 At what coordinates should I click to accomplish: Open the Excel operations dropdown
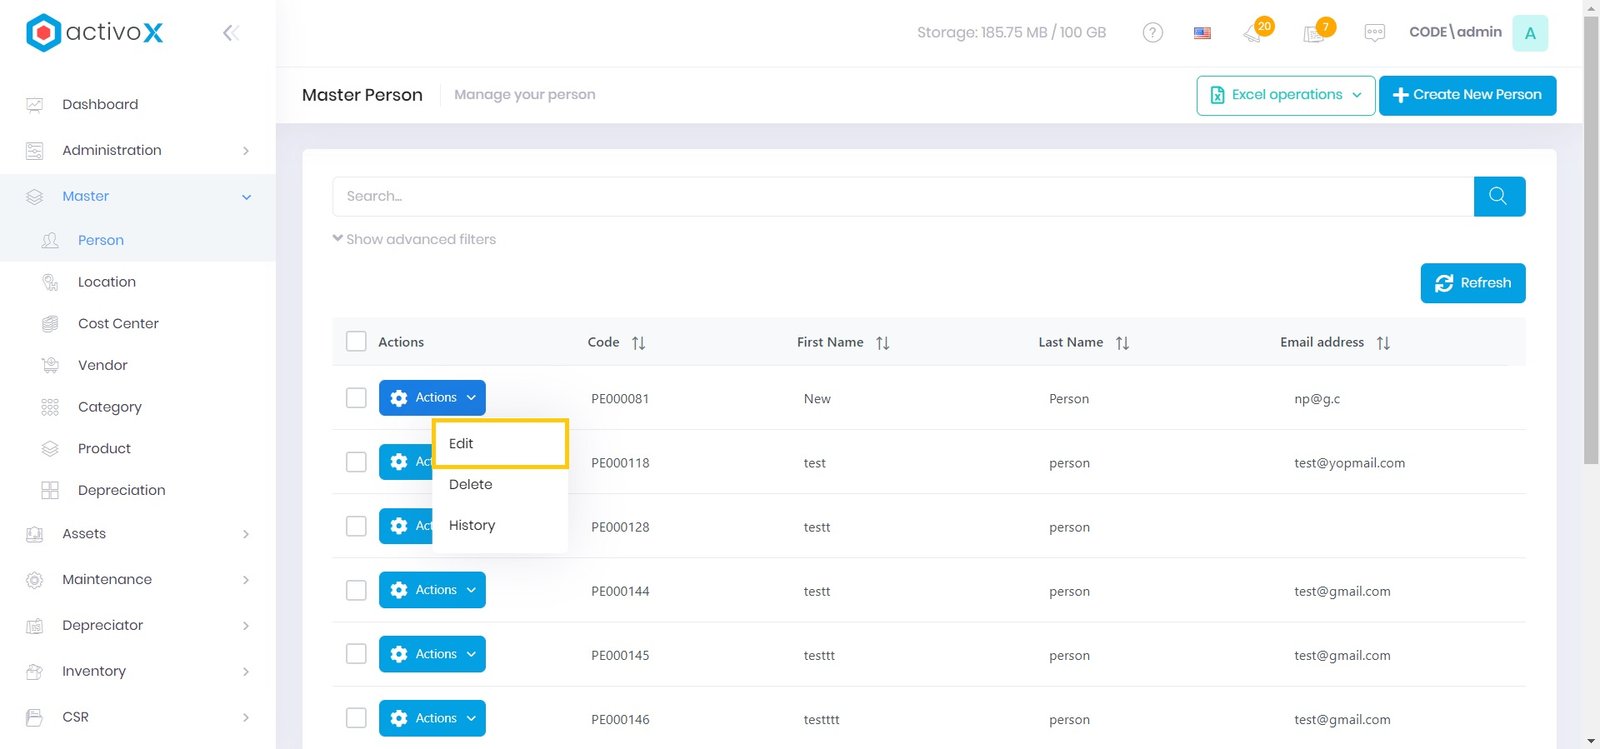(x=1285, y=95)
